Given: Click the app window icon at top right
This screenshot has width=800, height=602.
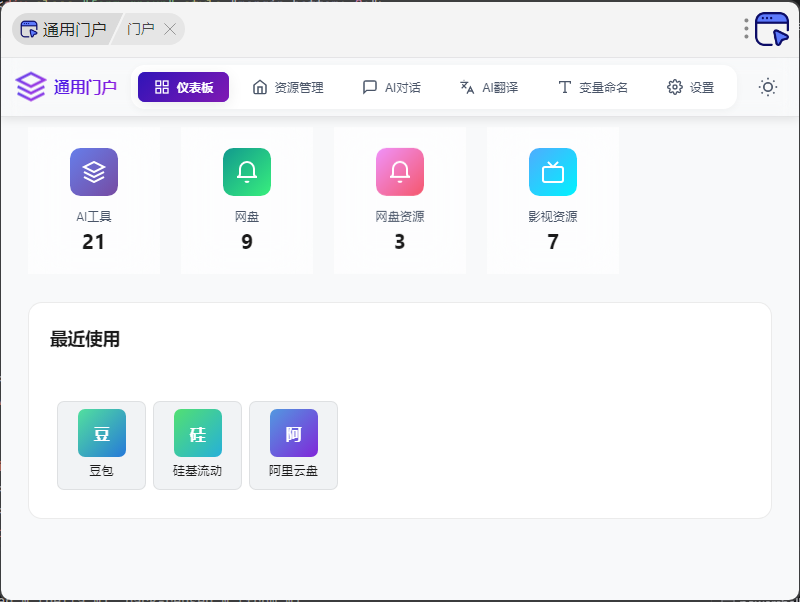Looking at the screenshot, I should [772, 29].
